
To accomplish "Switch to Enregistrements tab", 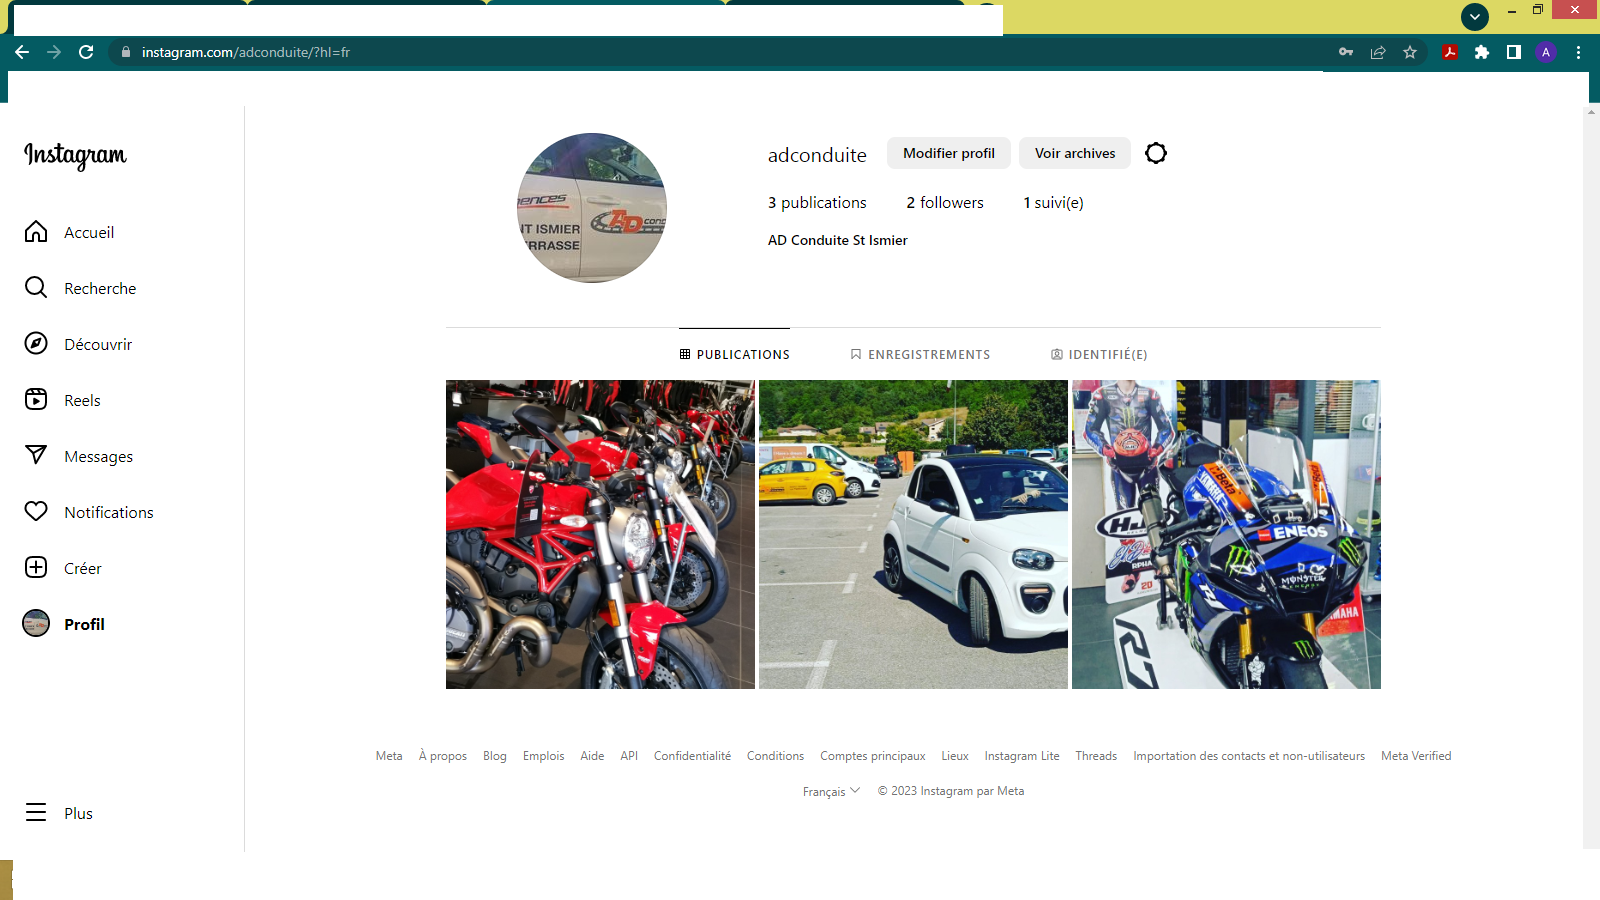I will coord(920,354).
